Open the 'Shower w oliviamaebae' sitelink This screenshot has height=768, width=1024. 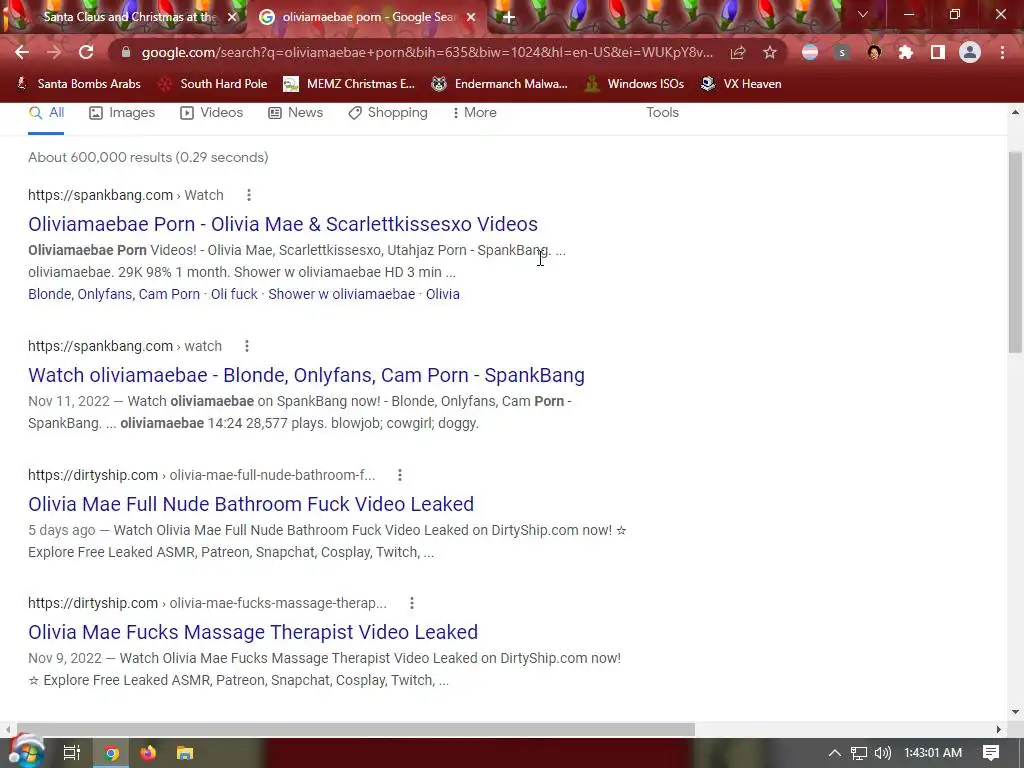342,295
